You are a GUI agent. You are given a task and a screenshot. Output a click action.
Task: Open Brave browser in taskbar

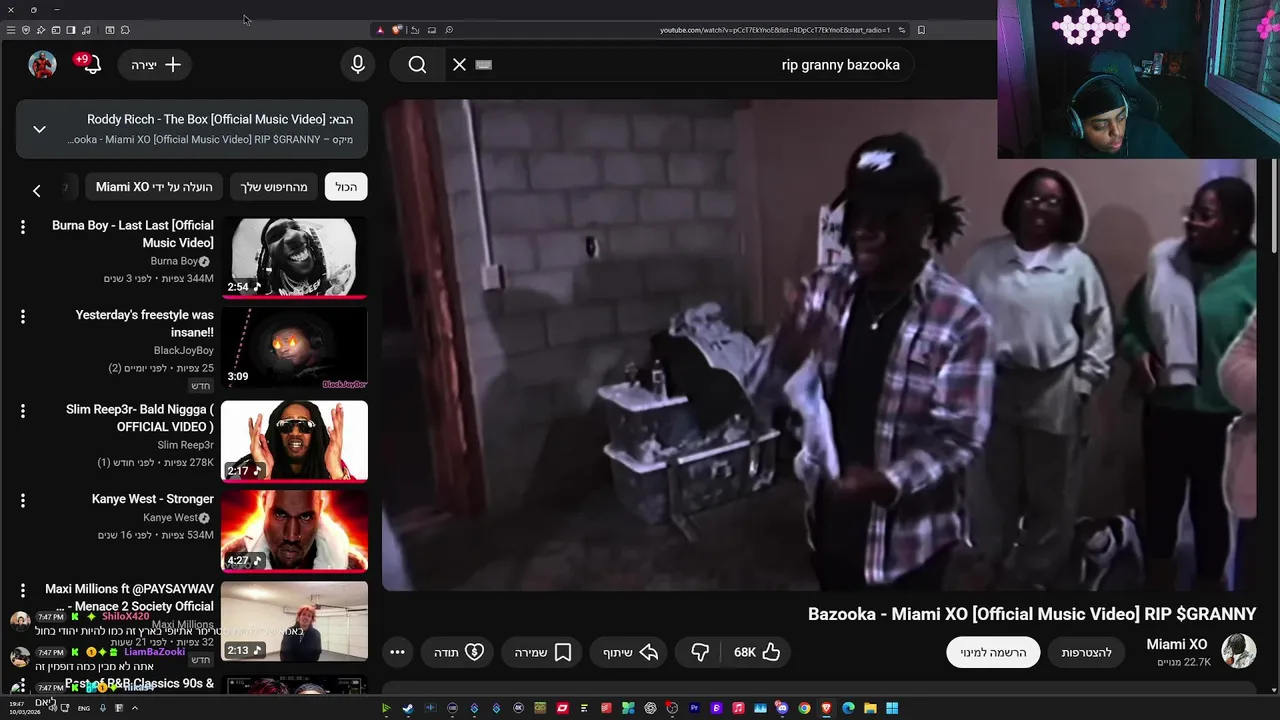click(x=826, y=708)
